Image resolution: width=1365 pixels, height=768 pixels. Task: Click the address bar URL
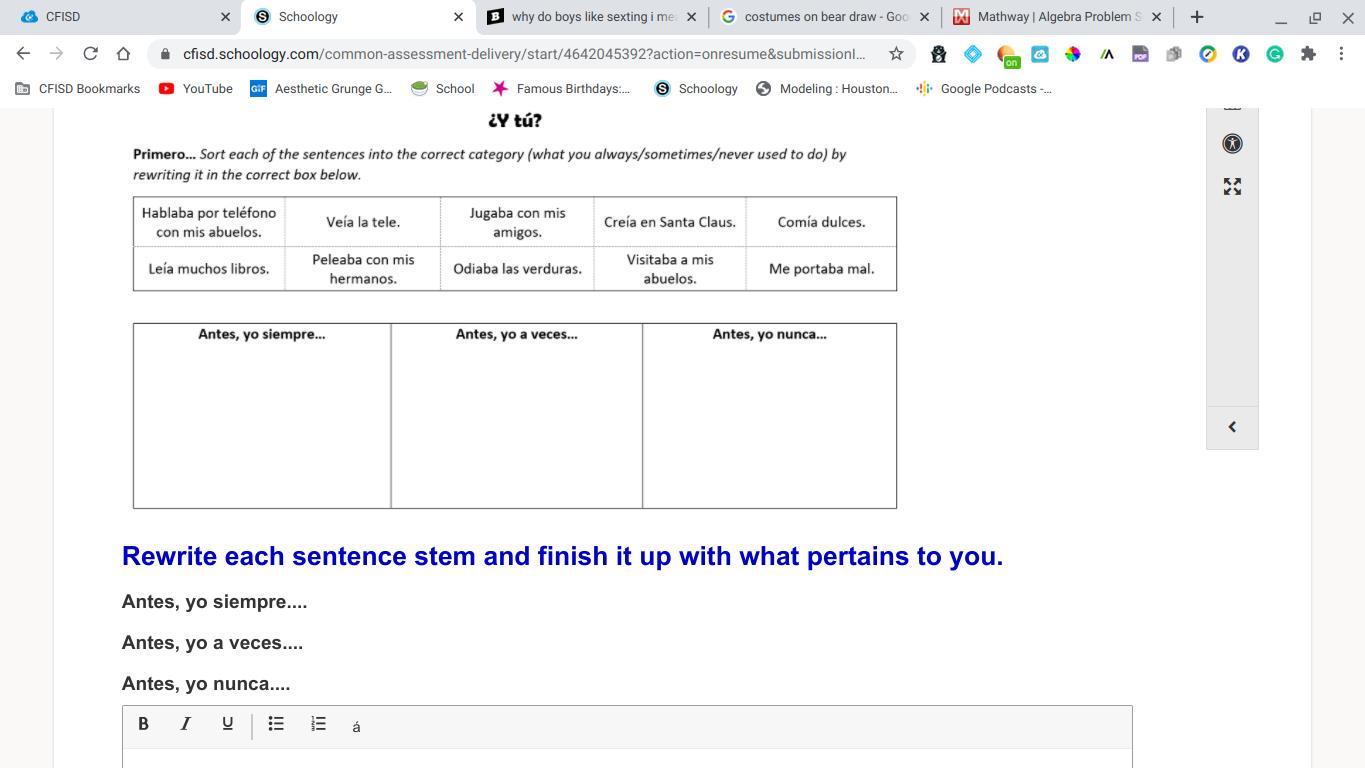[524, 54]
